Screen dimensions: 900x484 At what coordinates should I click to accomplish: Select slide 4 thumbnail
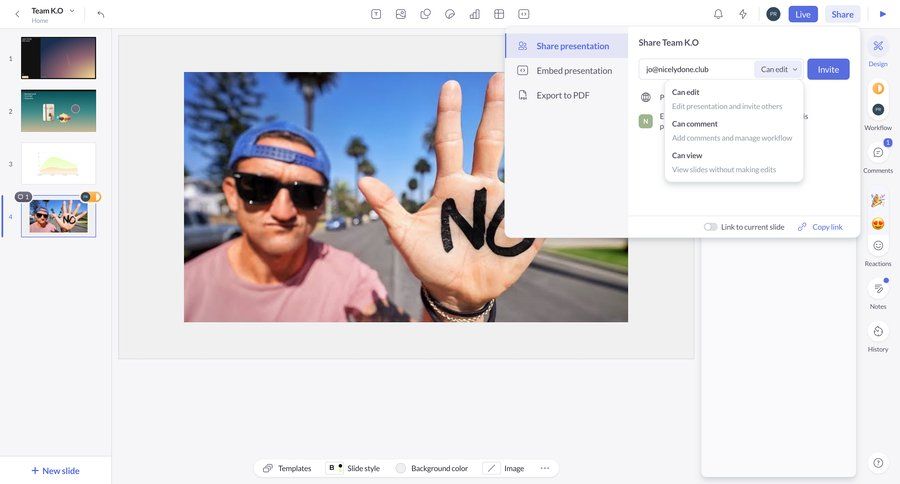pyautogui.click(x=59, y=216)
